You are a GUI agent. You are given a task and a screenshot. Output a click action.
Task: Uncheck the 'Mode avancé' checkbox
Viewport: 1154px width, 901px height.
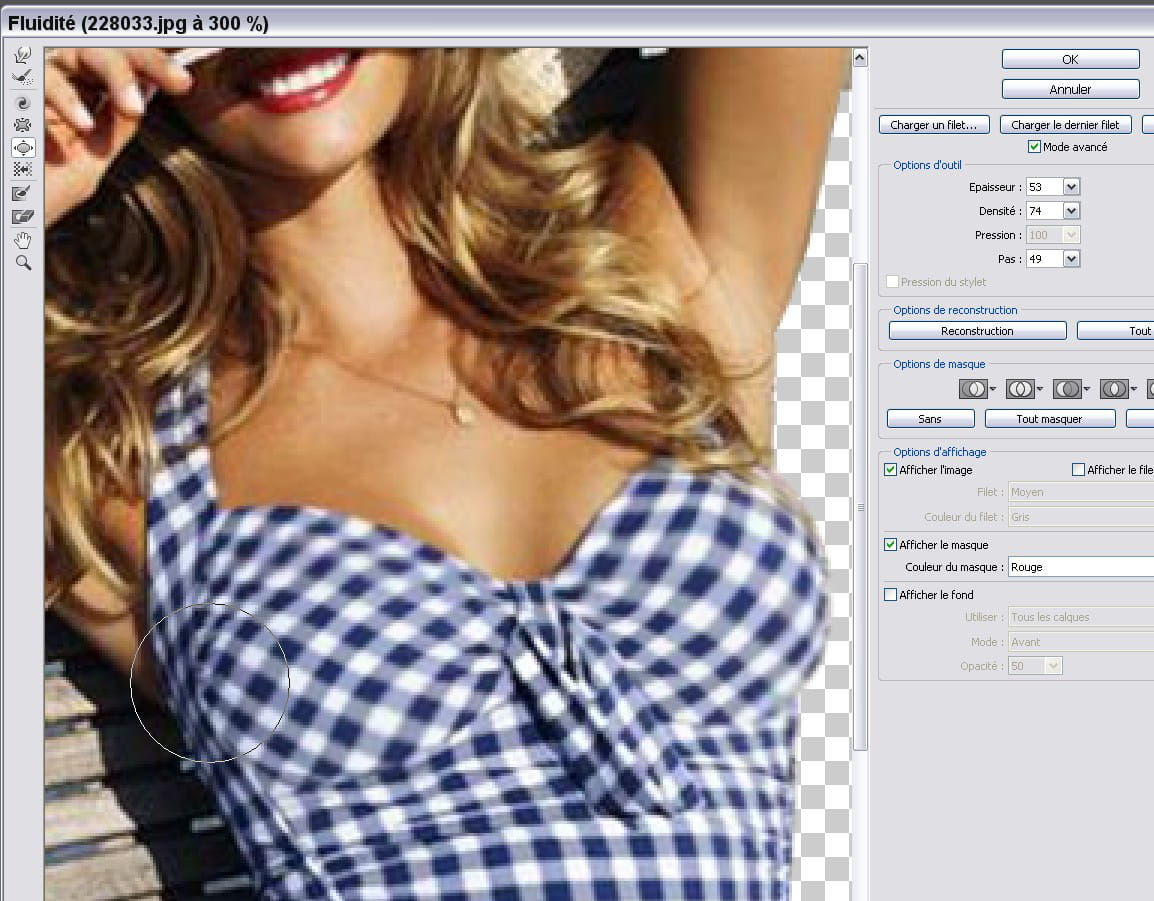[x=1034, y=147]
